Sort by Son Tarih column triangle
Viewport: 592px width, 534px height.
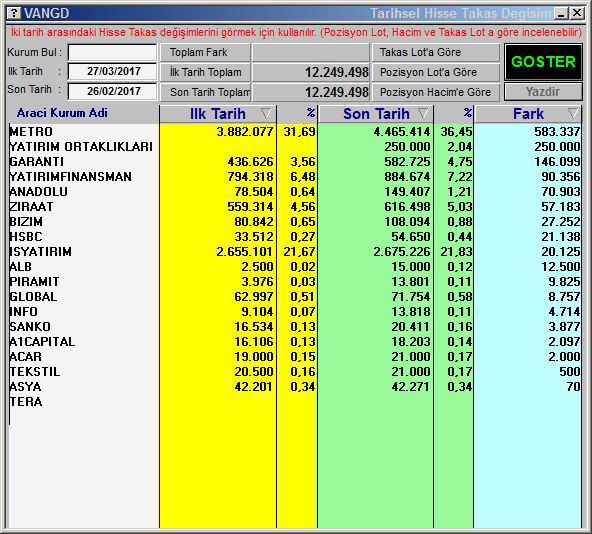[423, 113]
